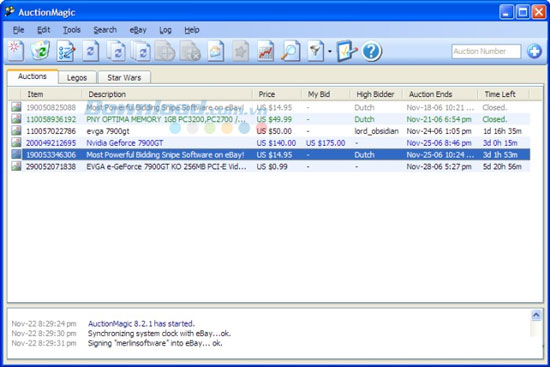This screenshot has width=550, height=367.
Task: Switch to the Auctions tab
Action: pos(32,76)
